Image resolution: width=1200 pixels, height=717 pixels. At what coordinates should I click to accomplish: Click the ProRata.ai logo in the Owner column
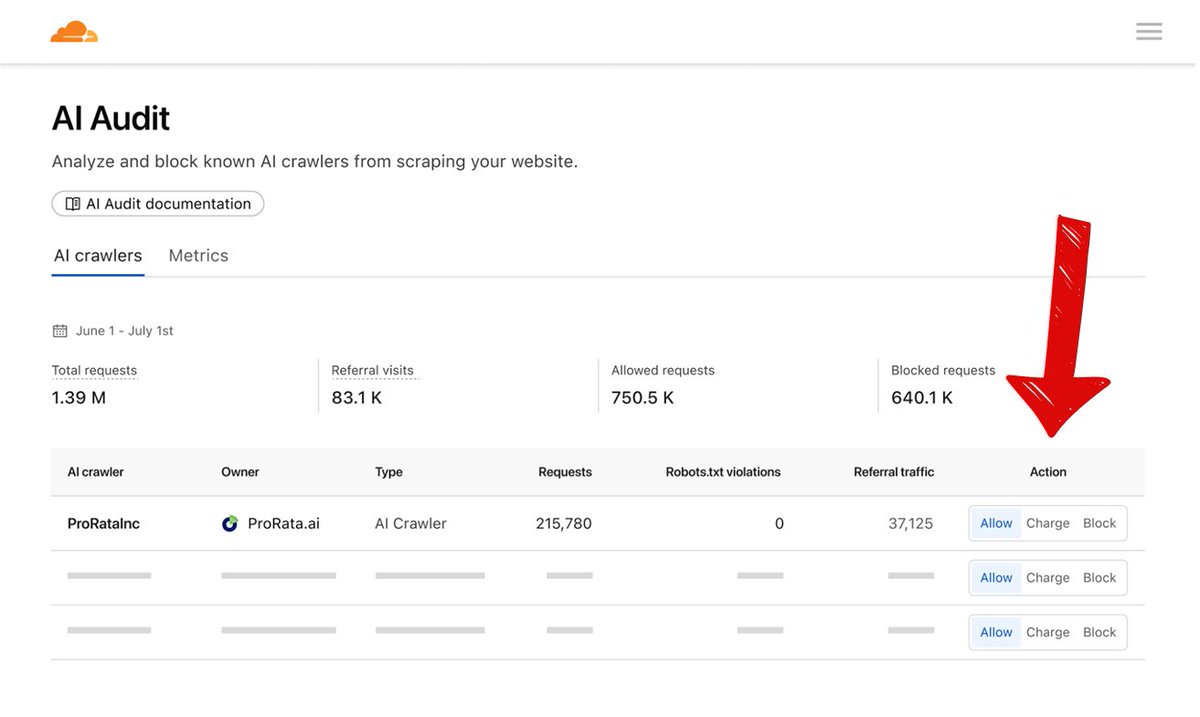tap(230, 522)
